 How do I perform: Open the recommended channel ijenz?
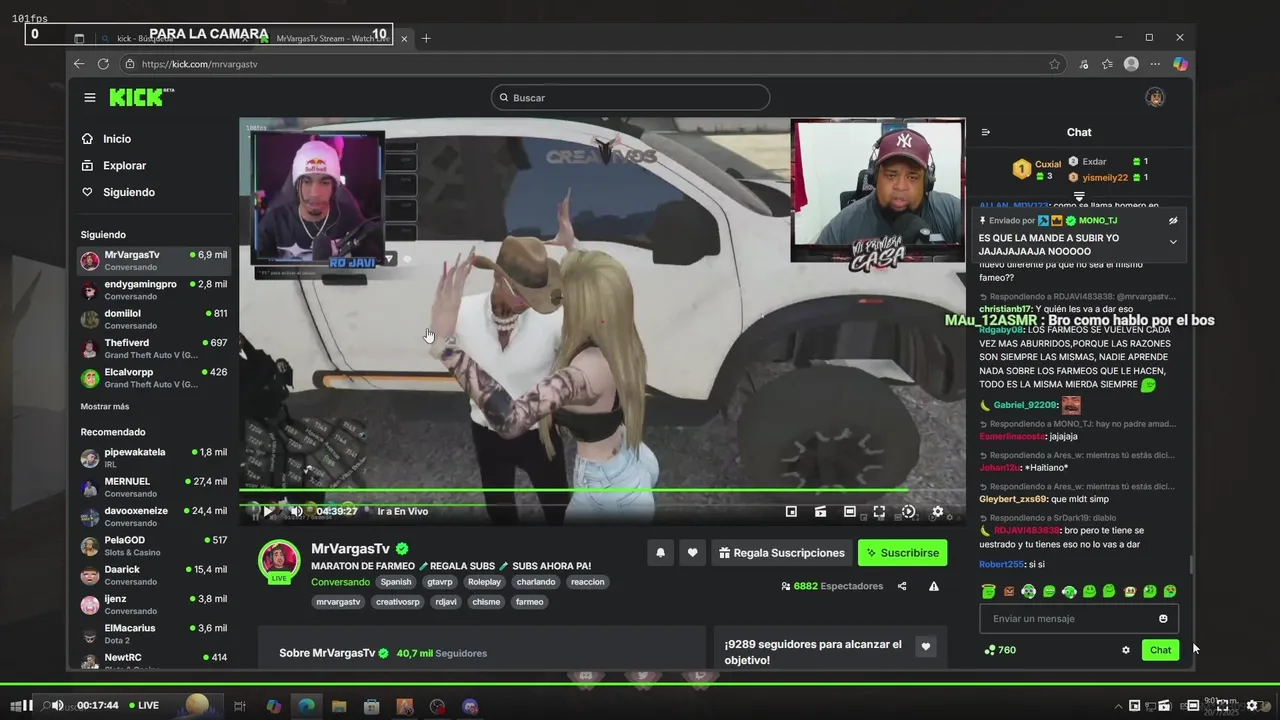click(154, 603)
